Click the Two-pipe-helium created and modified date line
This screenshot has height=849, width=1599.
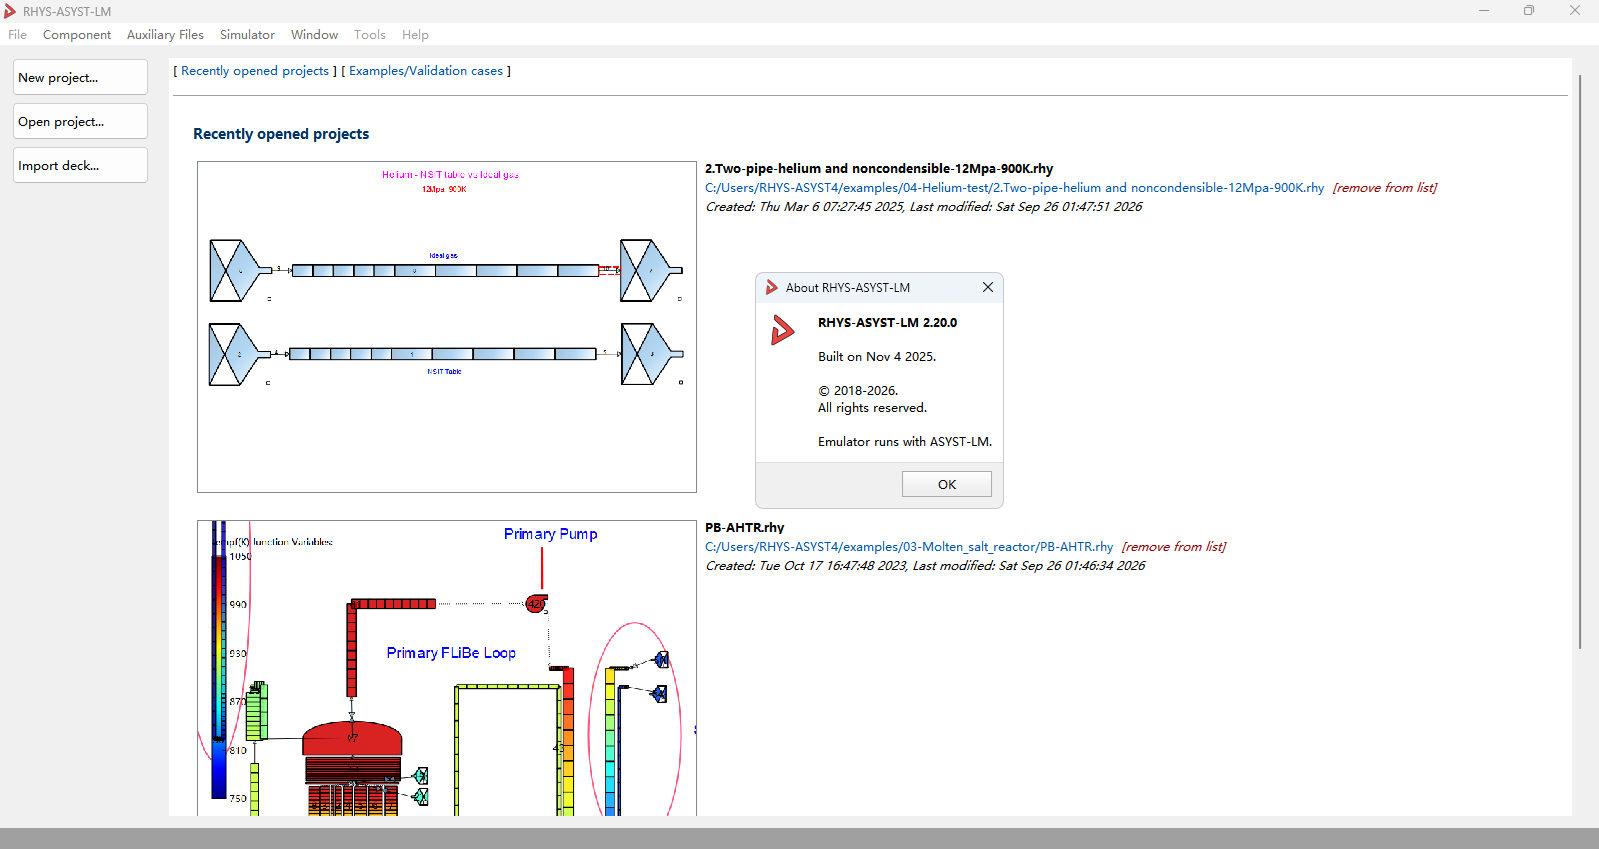(x=924, y=207)
